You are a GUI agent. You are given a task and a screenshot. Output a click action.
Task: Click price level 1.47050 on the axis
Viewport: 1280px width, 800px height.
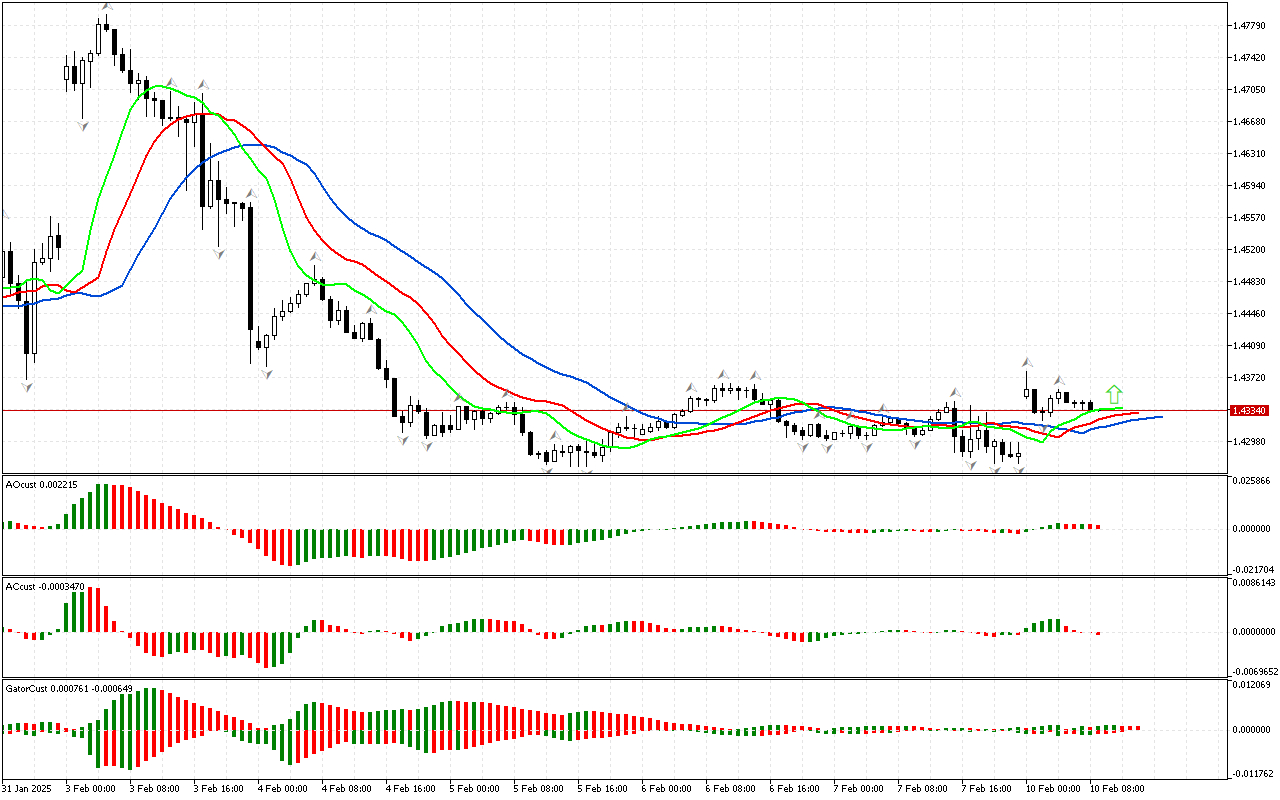pos(1251,90)
